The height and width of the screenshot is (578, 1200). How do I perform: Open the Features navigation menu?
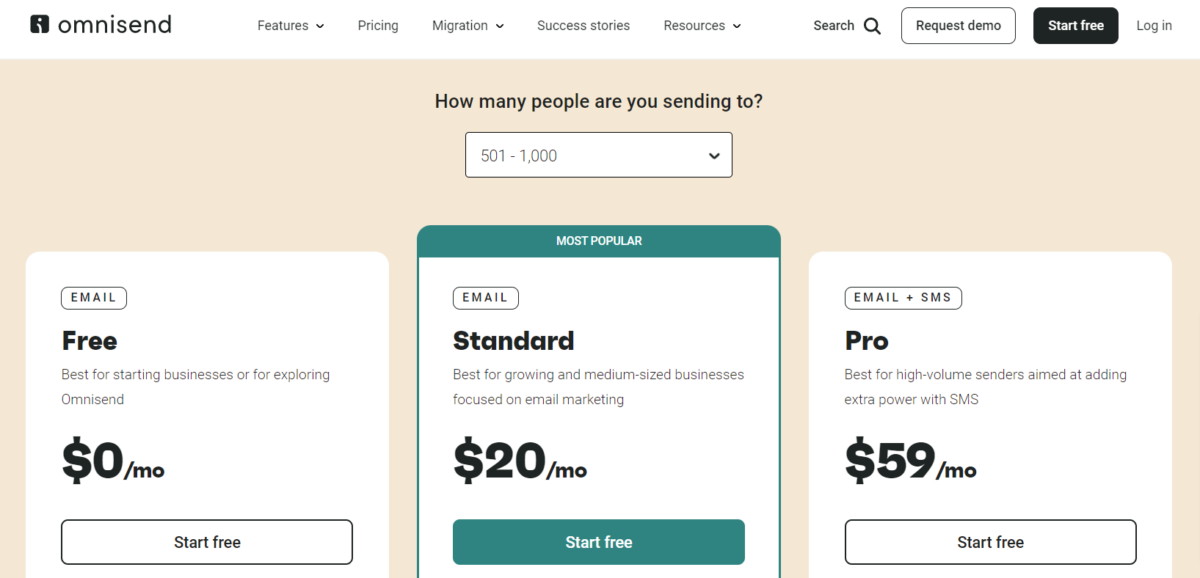(x=283, y=25)
